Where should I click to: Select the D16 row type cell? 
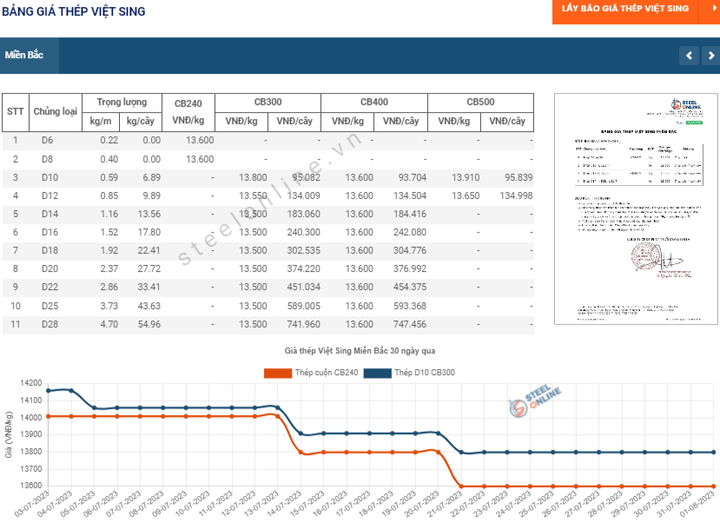50,232
